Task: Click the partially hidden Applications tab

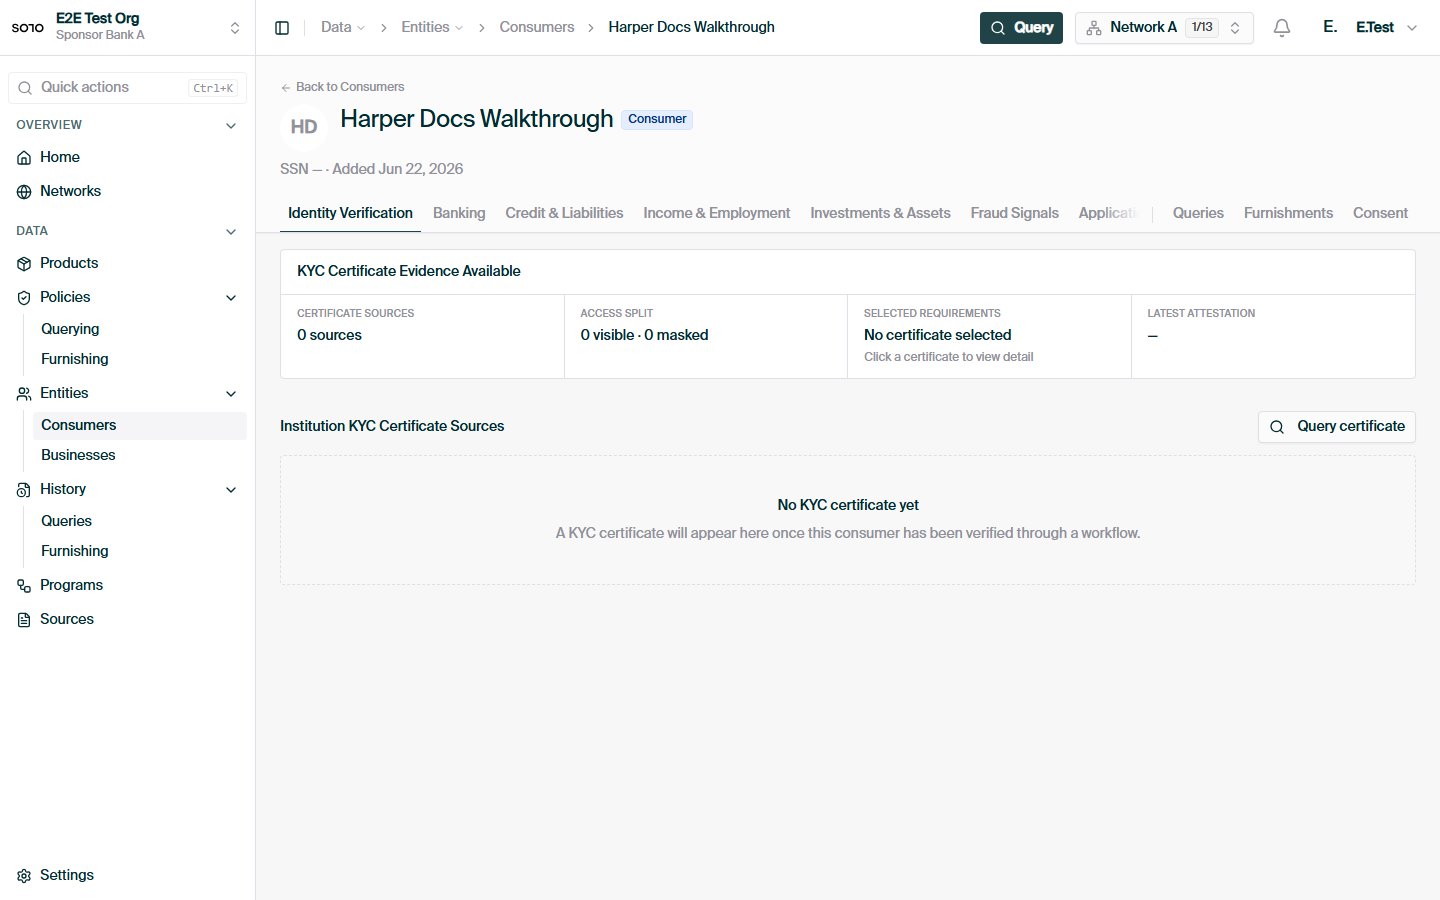Action: tap(1108, 213)
